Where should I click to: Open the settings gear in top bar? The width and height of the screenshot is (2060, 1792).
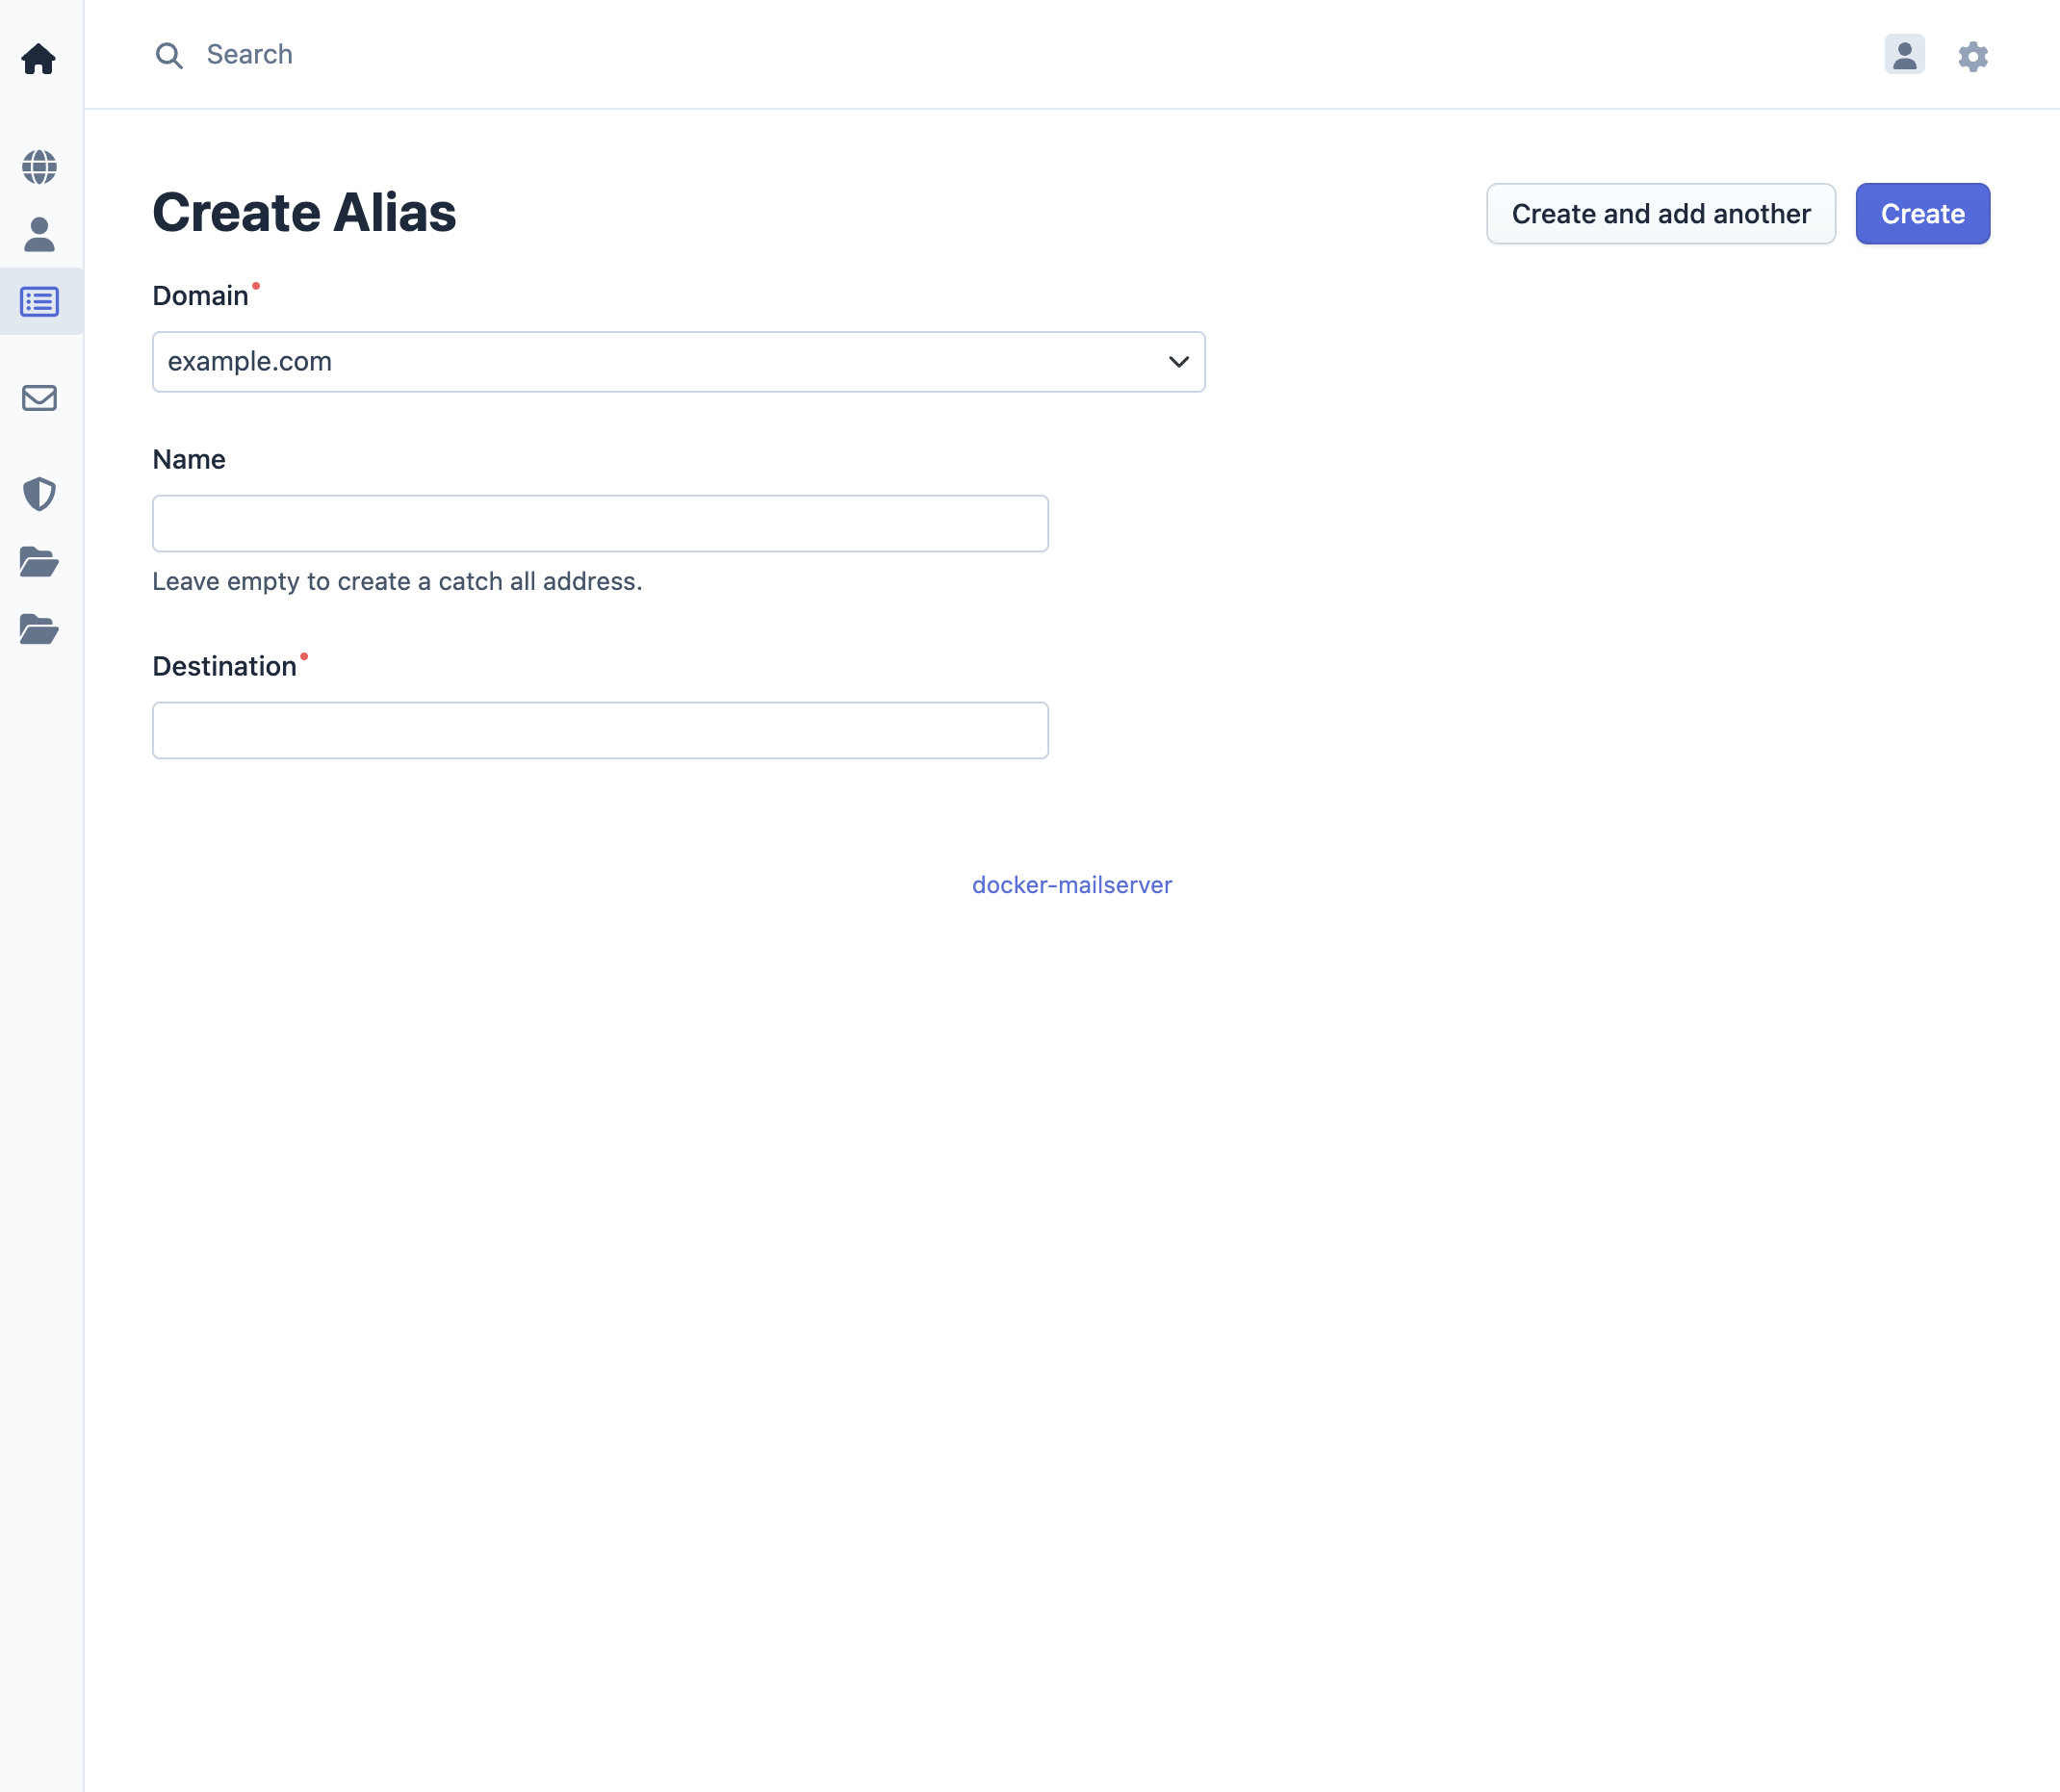point(1973,56)
